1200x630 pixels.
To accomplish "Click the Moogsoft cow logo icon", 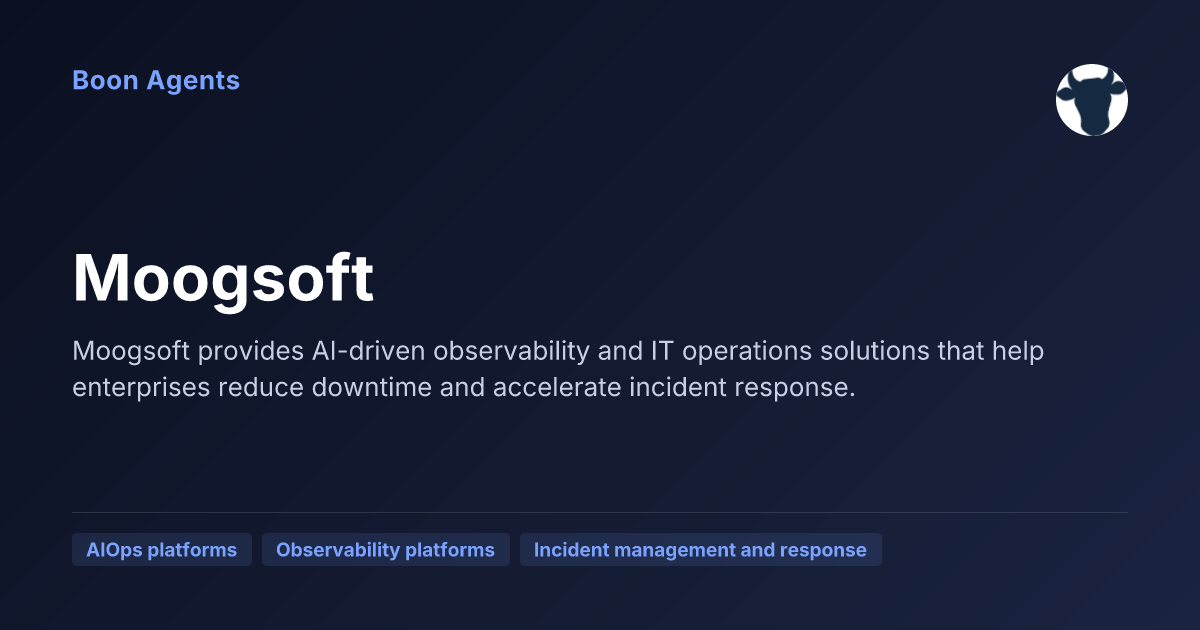I will 1092,100.
